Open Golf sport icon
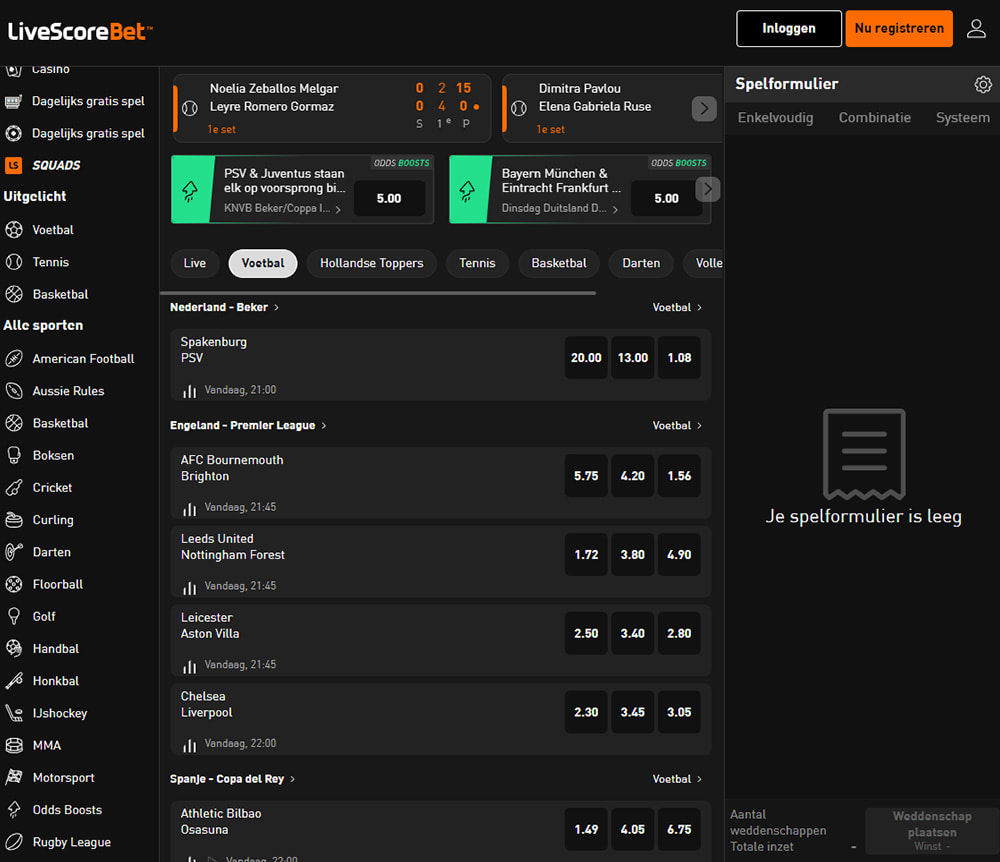Screen dimensions: 1000x862 coord(14,617)
